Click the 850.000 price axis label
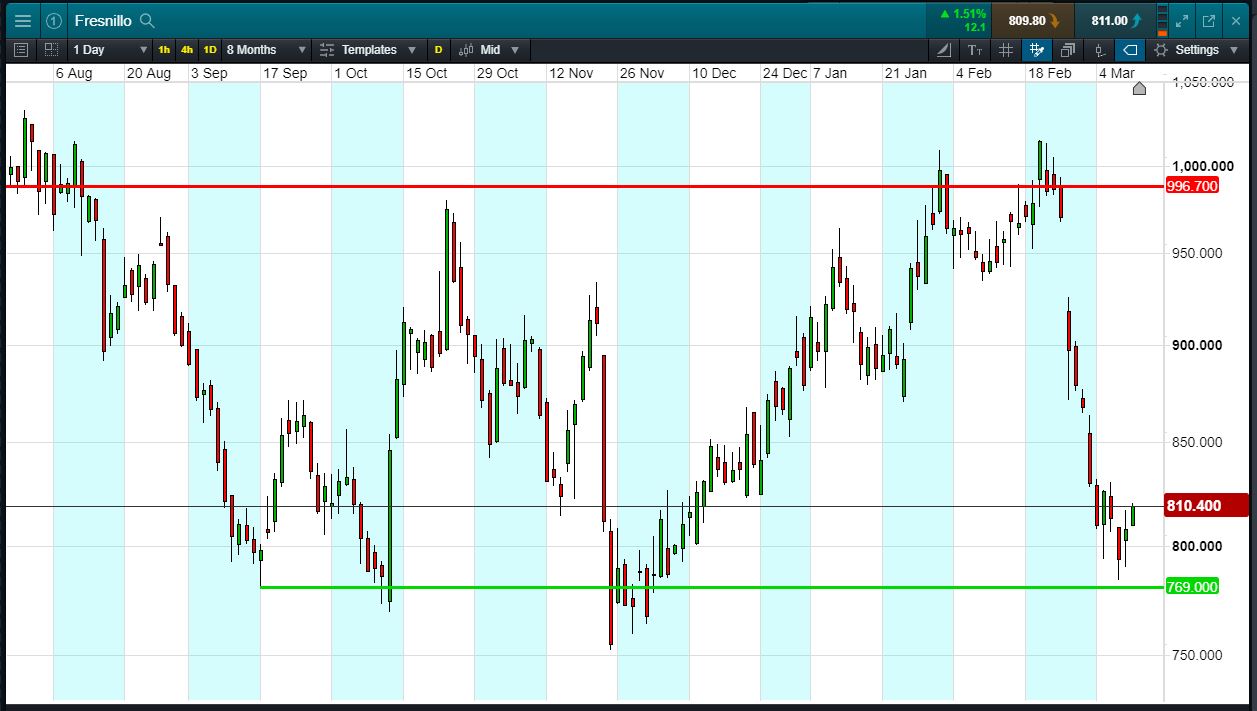This screenshot has height=711, width=1257. [x=1197, y=442]
